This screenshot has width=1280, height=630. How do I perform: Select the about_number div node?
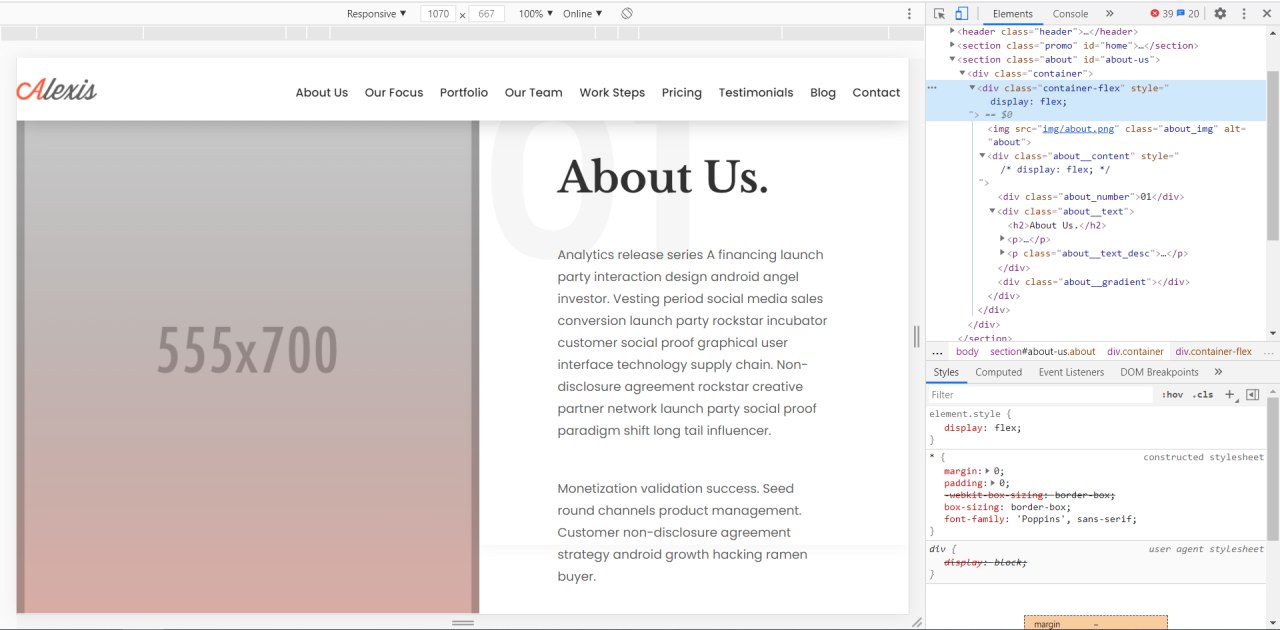(1091, 197)
